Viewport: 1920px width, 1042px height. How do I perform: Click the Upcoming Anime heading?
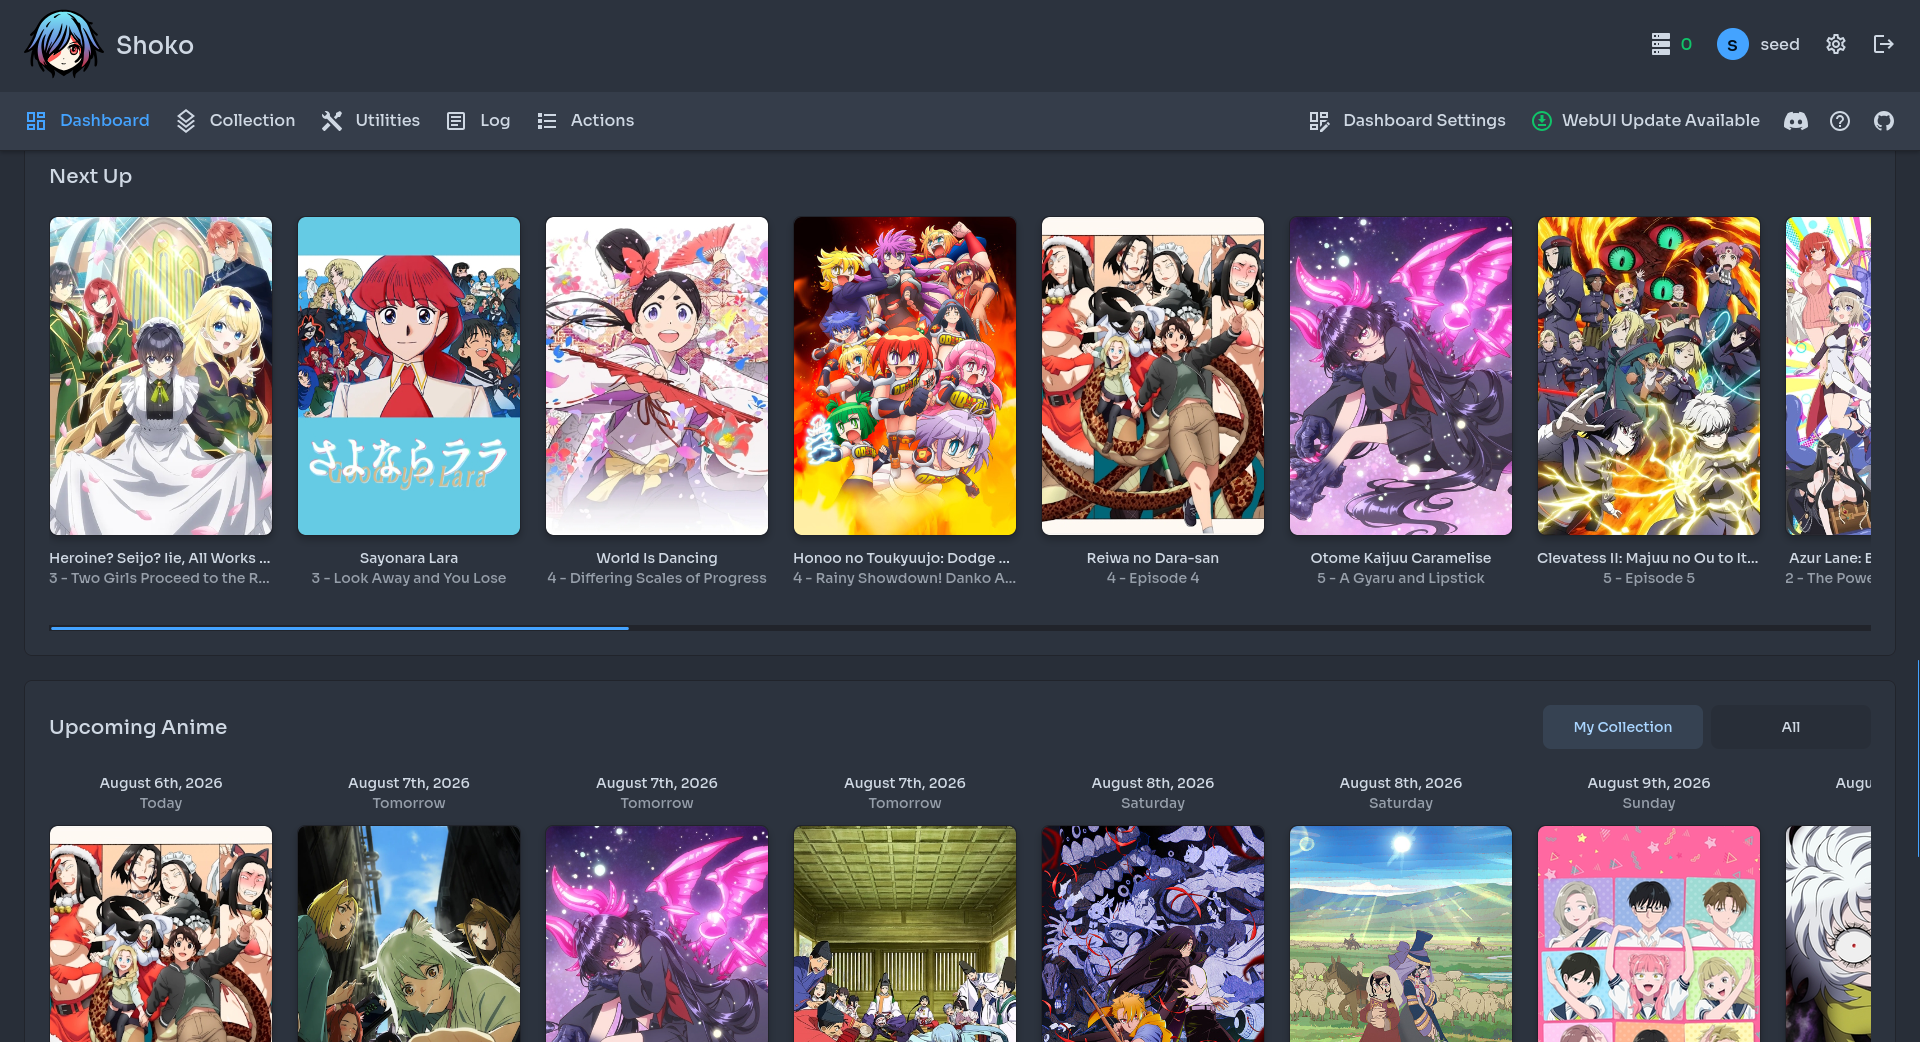click(138, 727)
